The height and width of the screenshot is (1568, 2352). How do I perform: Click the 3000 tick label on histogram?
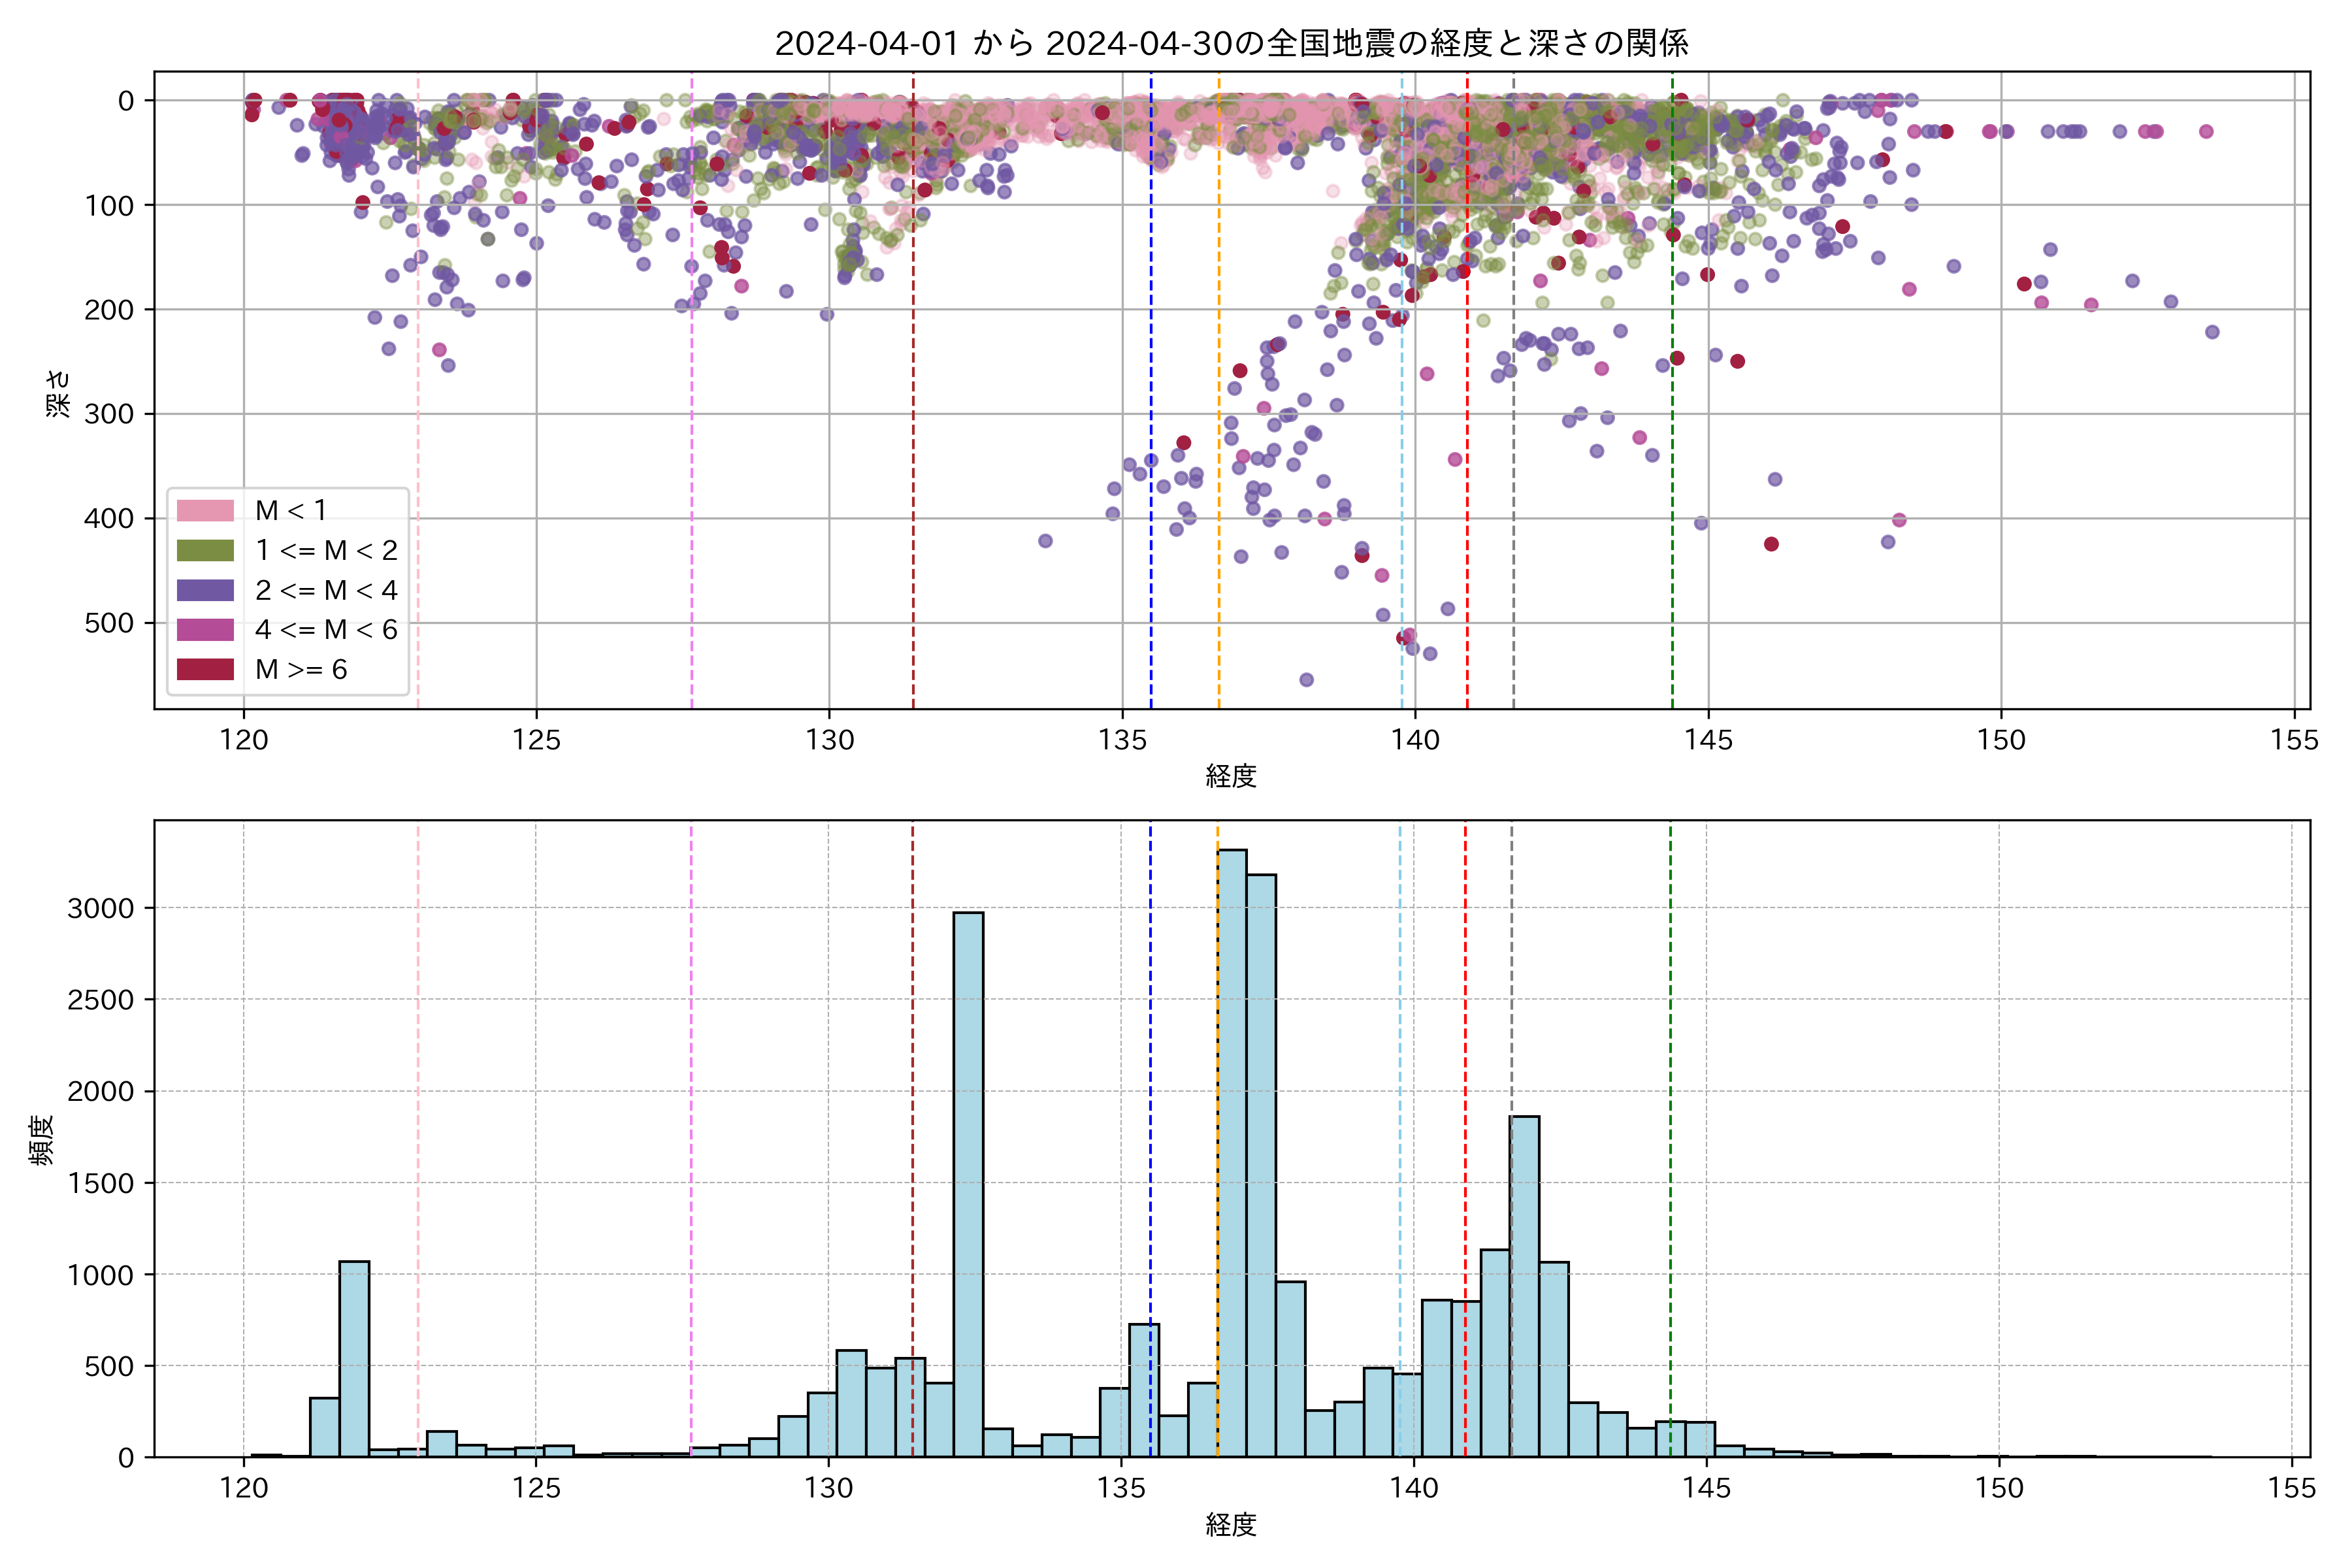[100, 909]
